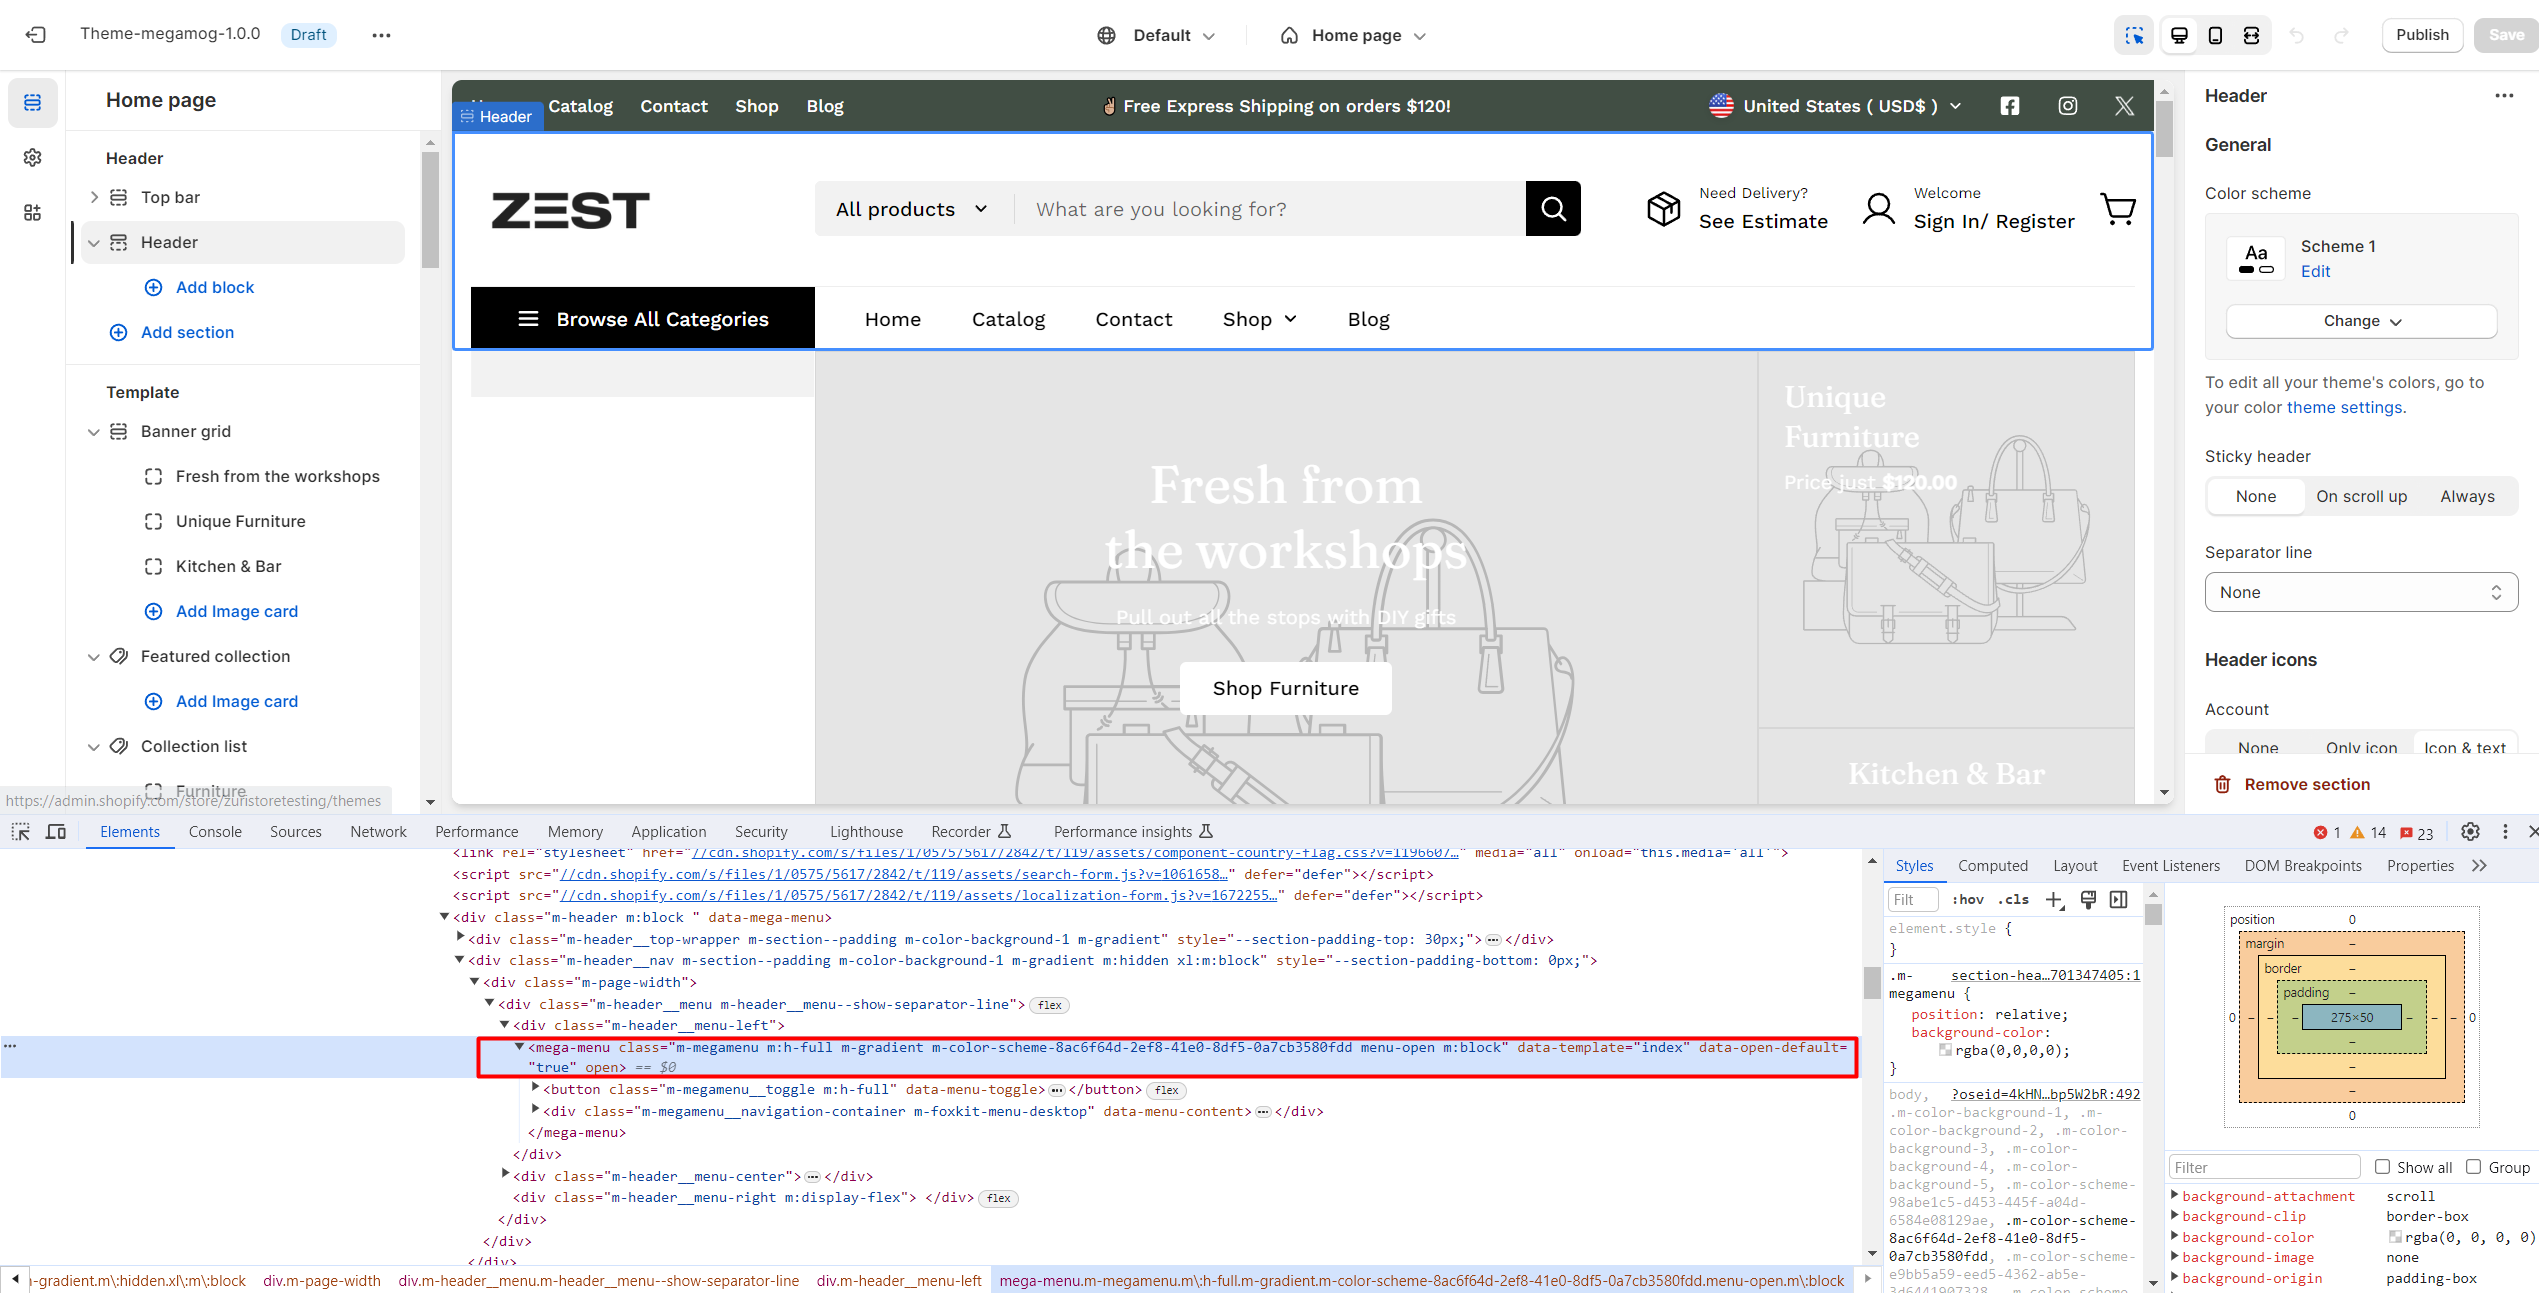Open the Separator line dropdown

(x=2361, y=592)
